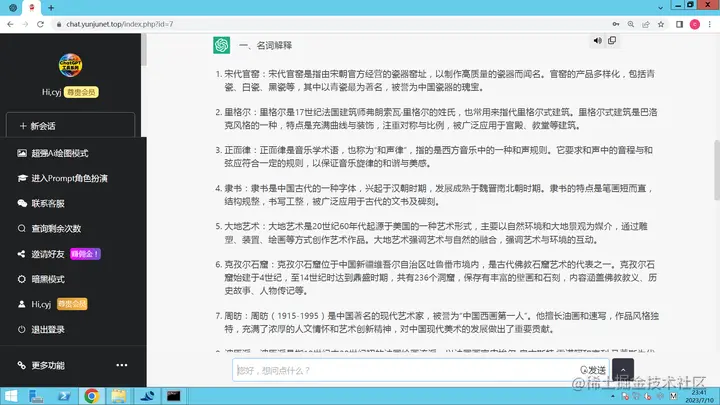Switch to the first browser tab
Screen dimensions: 720x405
click(x=13, y=8)
